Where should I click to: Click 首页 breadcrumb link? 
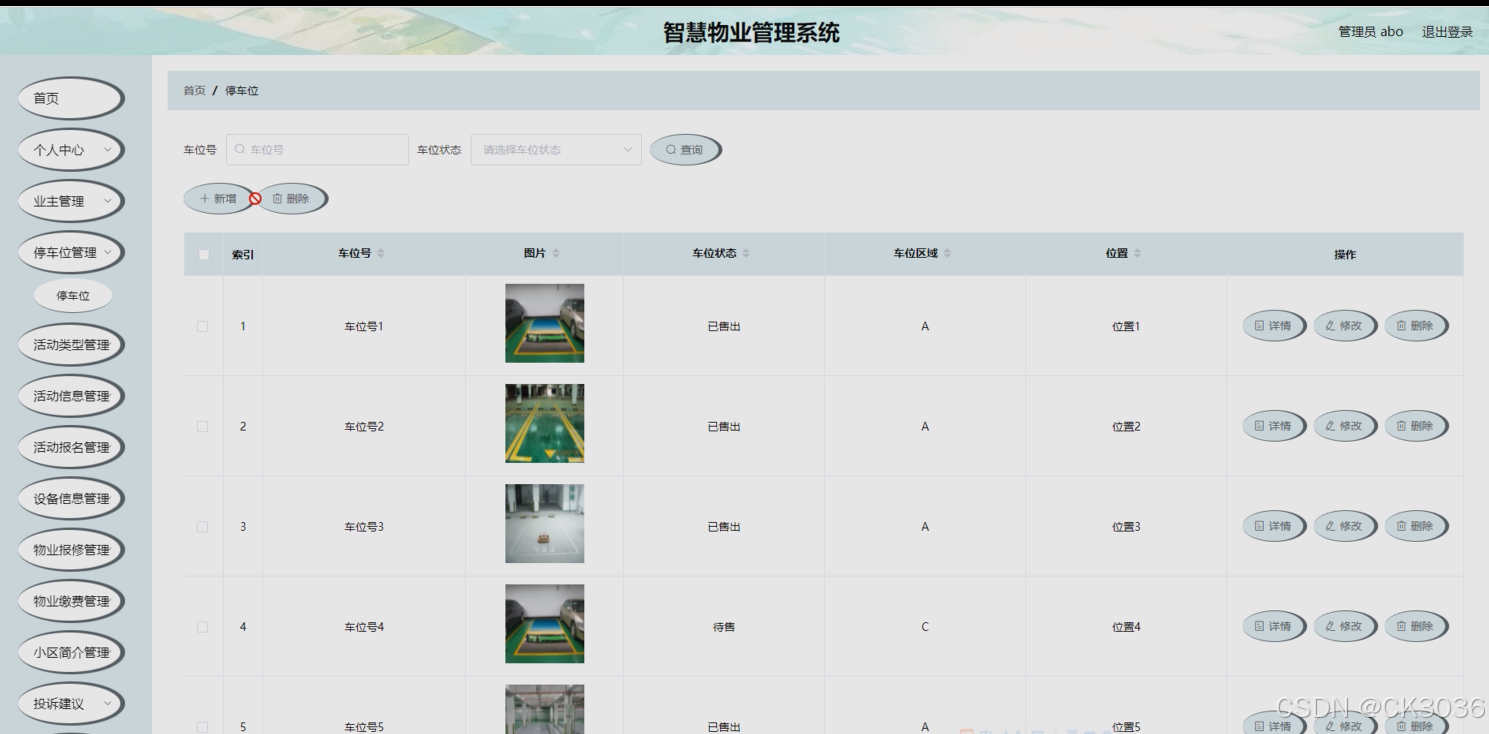[194, 91]
